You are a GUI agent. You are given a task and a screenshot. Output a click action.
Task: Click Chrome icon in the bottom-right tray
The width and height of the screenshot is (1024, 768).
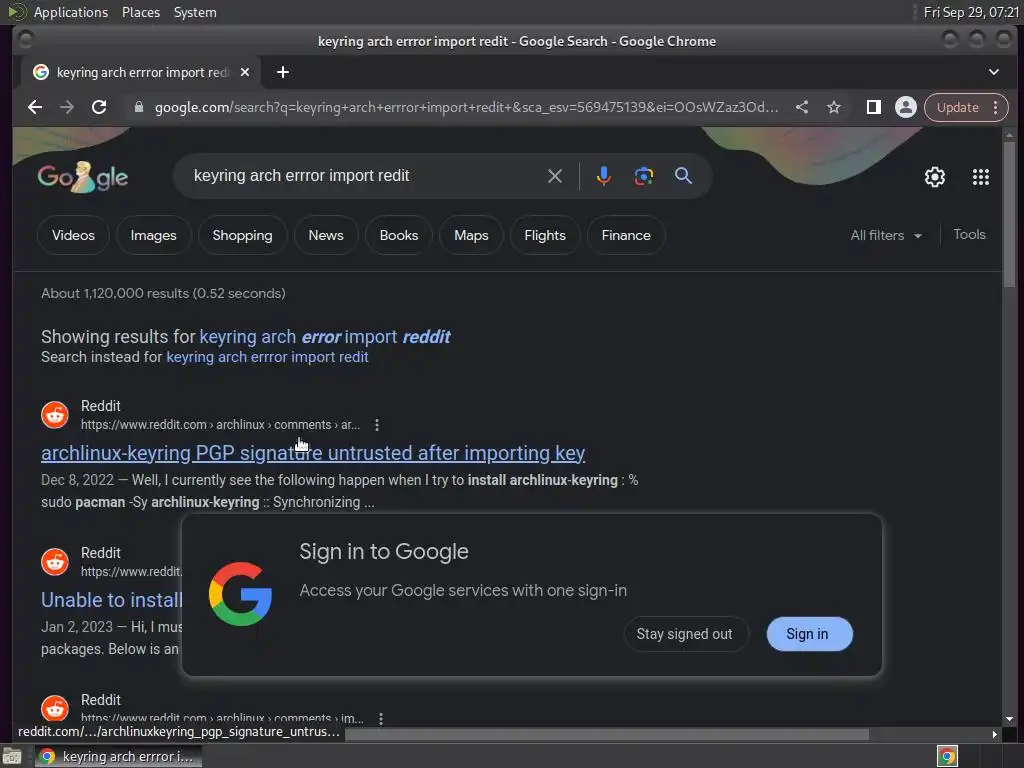click(x=947, y=757)
